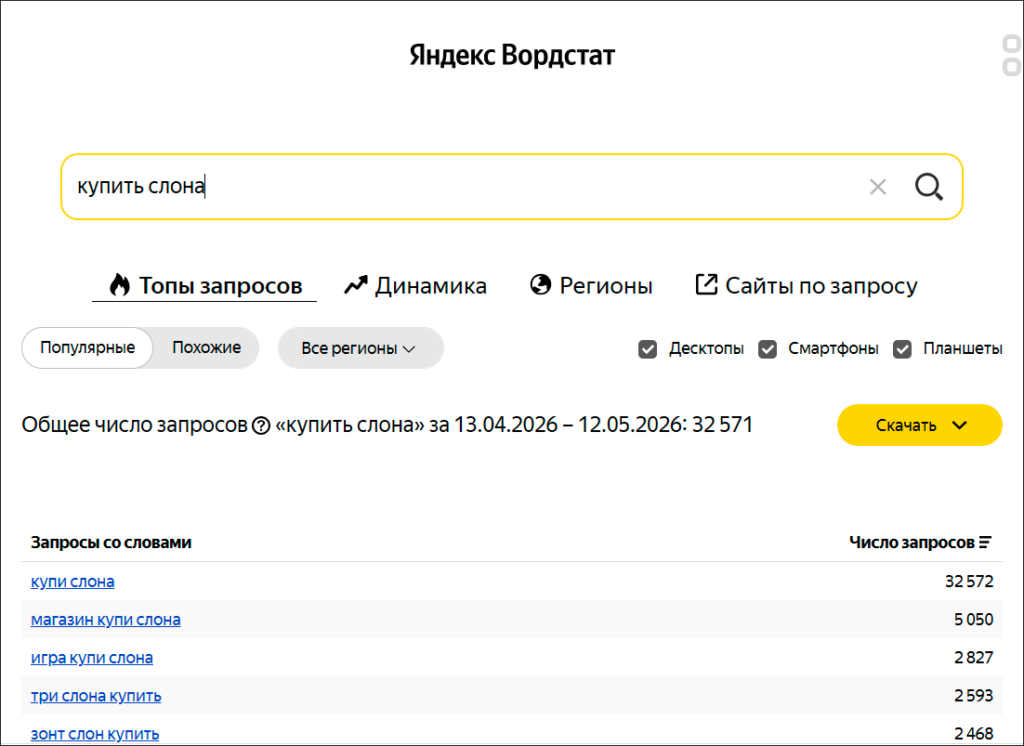Click the trend arrow icon of Динамика
Screen dimensions: 1024x746
point(356,285)
